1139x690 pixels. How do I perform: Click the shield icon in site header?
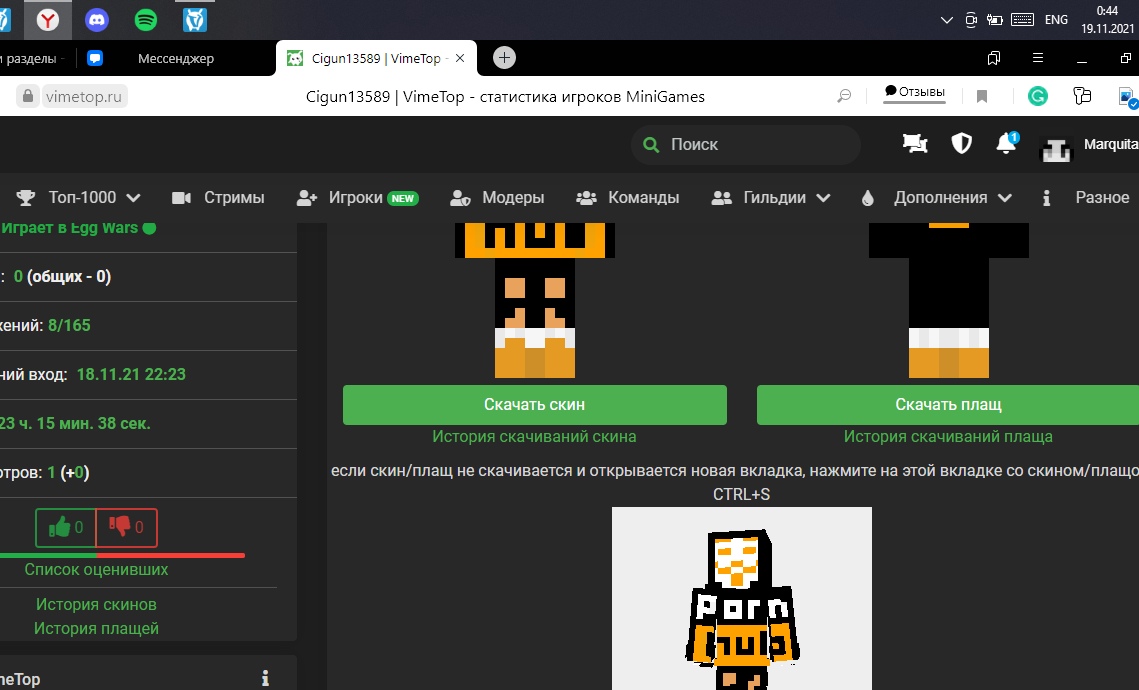tap(961, 144)
